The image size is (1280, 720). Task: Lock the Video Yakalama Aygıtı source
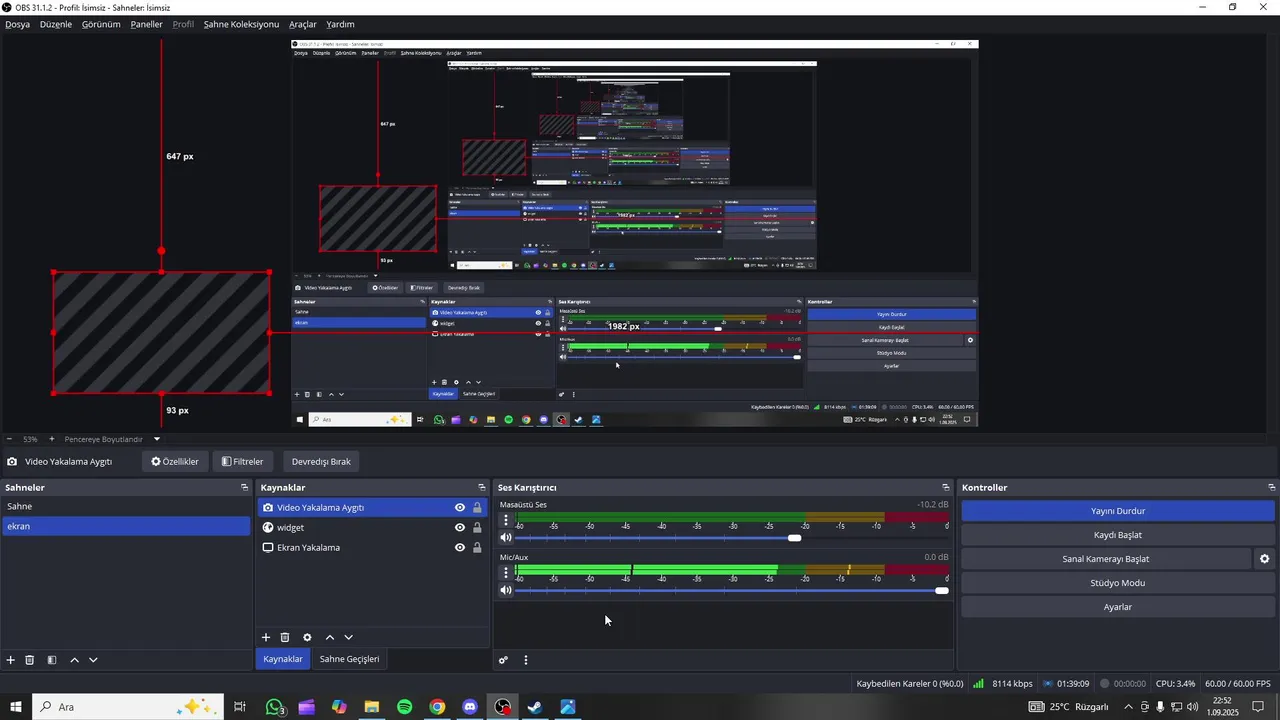coord(477,508)
